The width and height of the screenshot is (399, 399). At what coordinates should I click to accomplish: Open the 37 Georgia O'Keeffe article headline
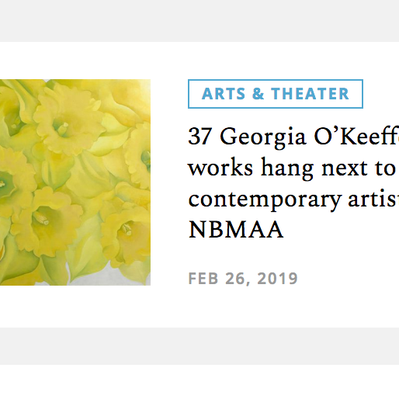[x=294, y=183]
